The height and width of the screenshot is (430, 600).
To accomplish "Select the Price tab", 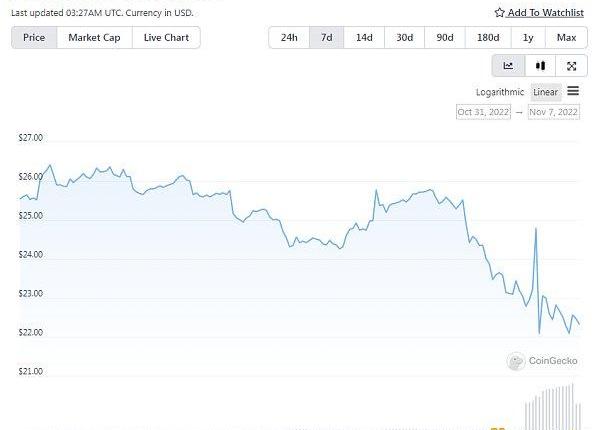I will coord(34,37).
